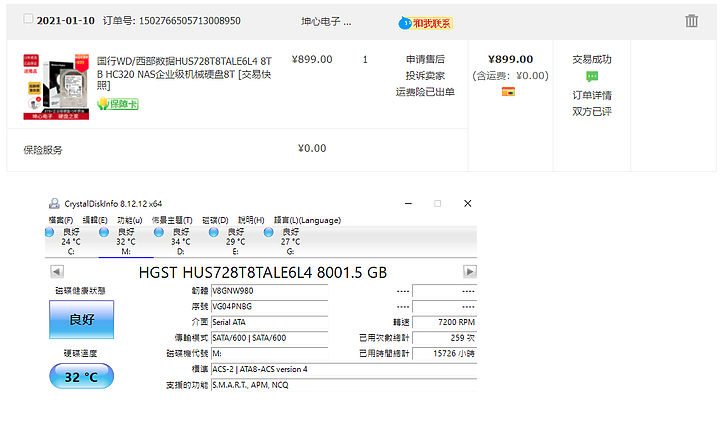Click the 交易成功 transaction status text
The width and height of the screenshot is (720, 440).
click(592, 59)
